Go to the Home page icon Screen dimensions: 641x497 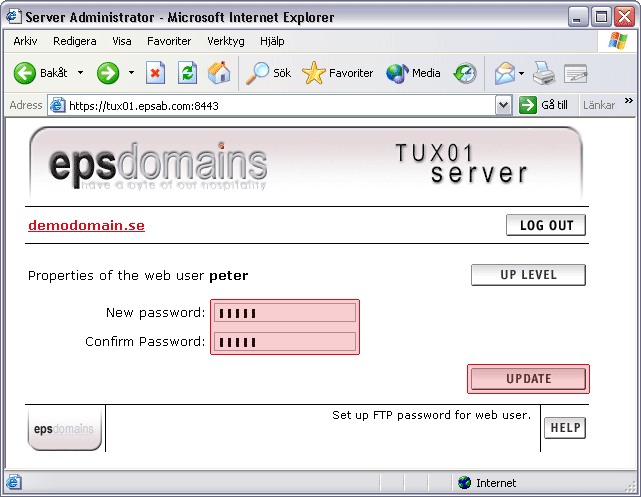click(218, 73)
